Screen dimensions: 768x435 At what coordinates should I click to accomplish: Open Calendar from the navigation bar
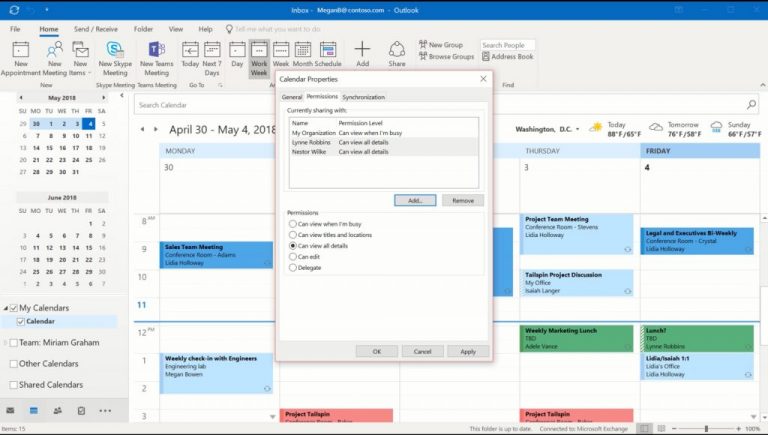[34, 411]
